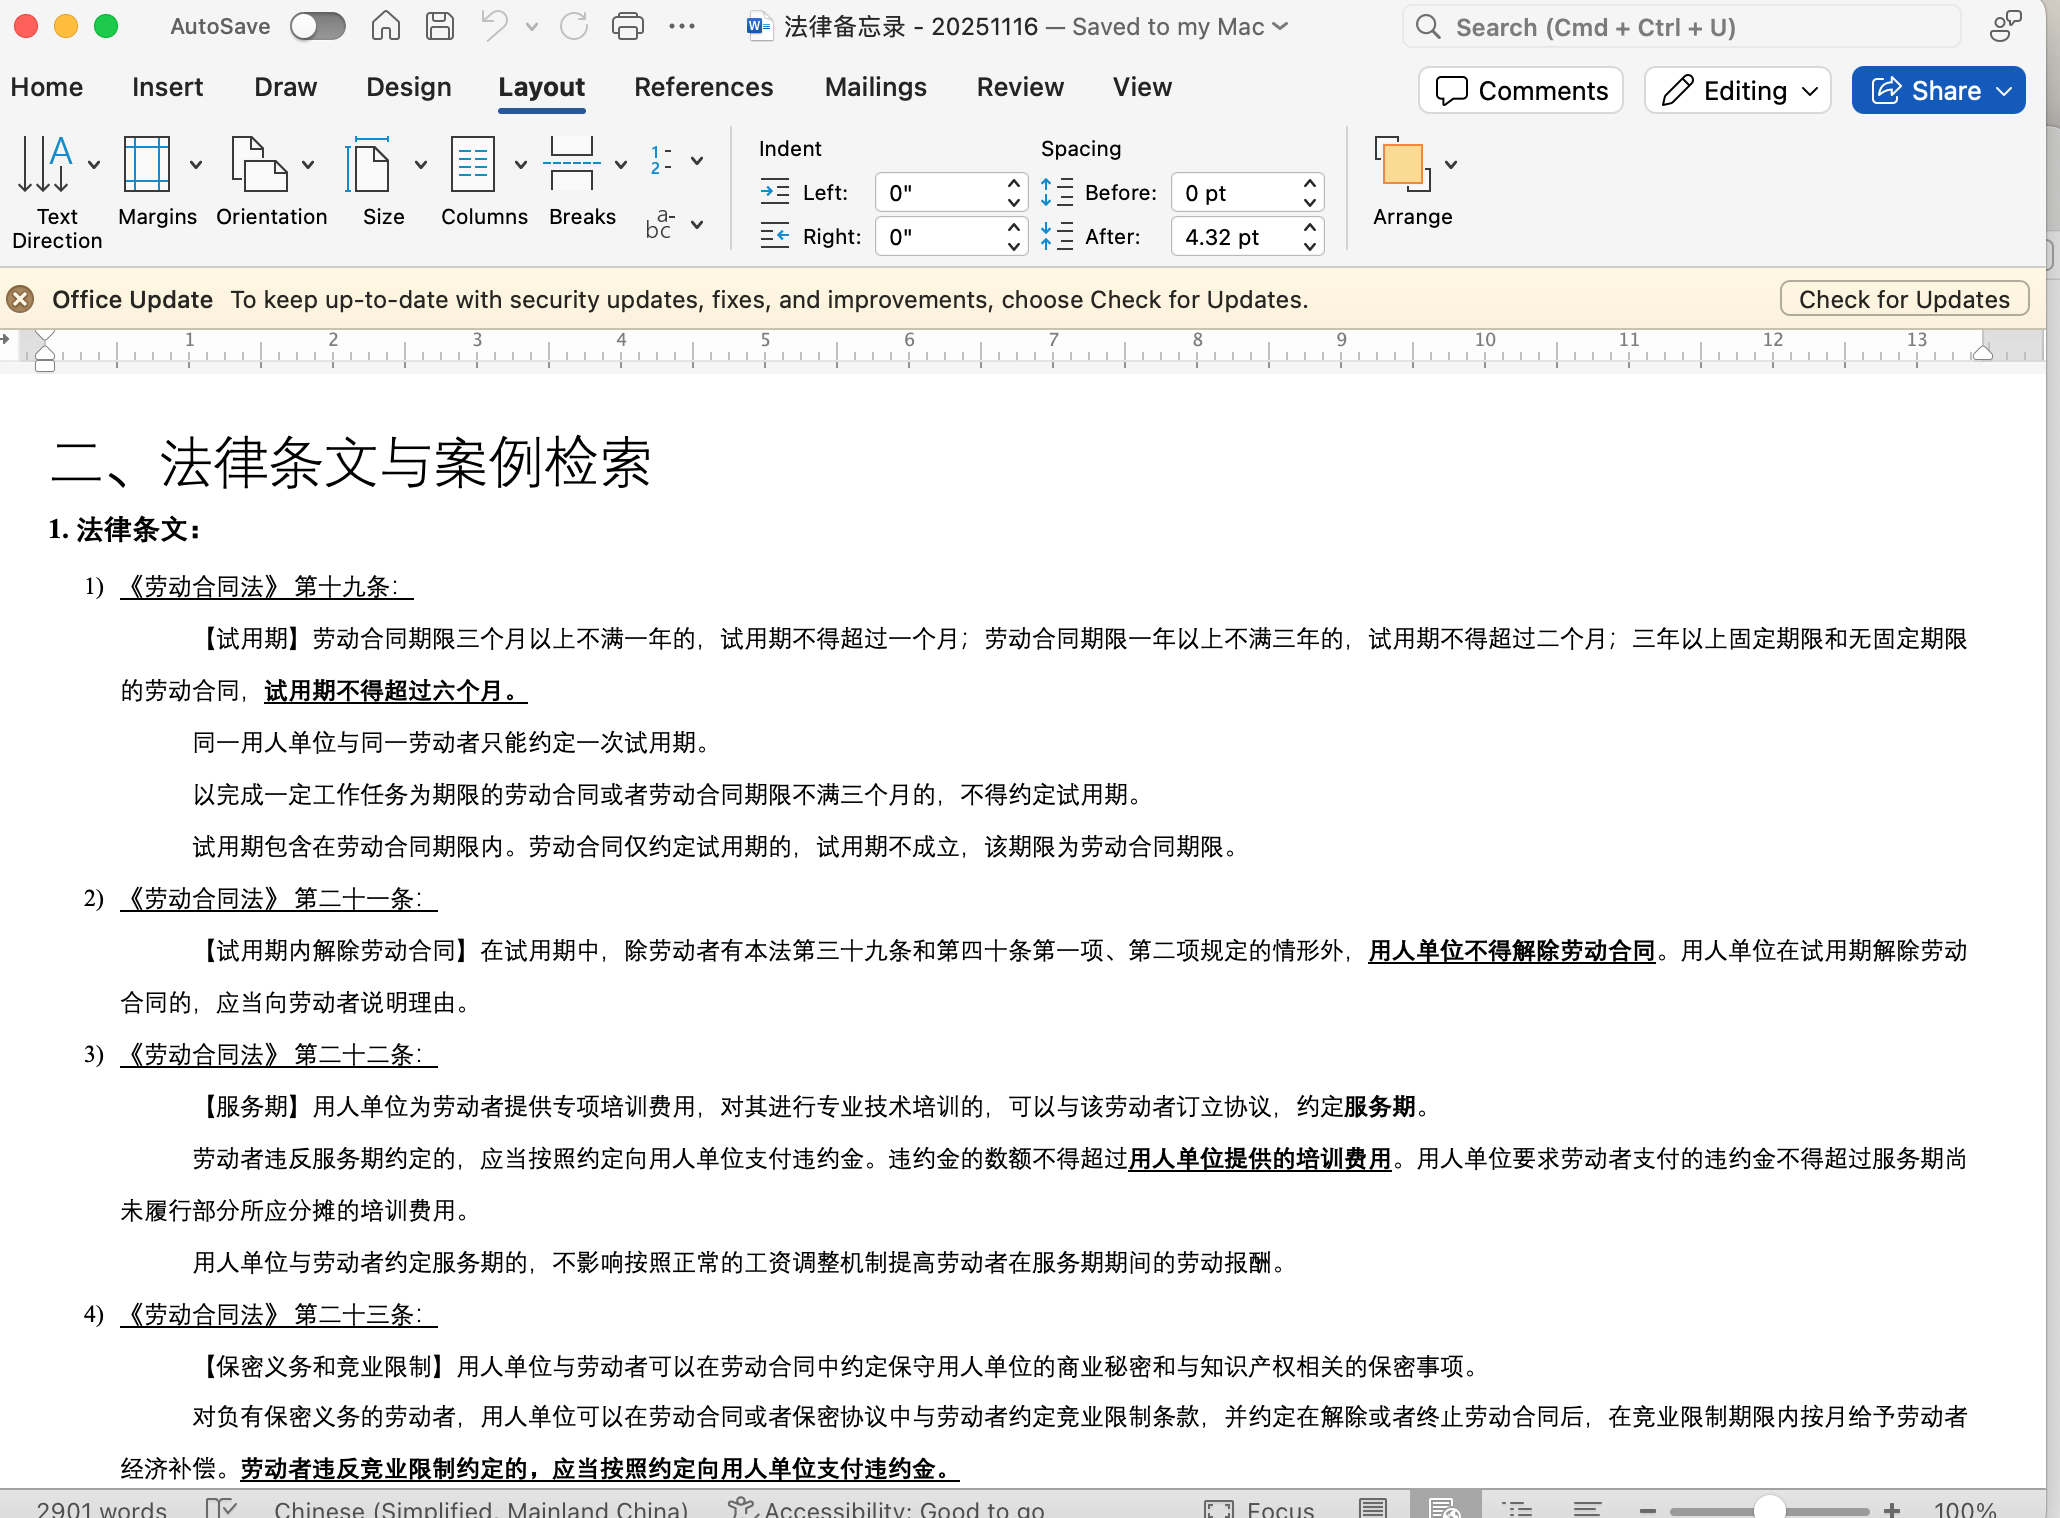Image resolution: width=2060 pixels, height=1518 pixels.
Task: Open the Home tab
Action: pos(47,88)
